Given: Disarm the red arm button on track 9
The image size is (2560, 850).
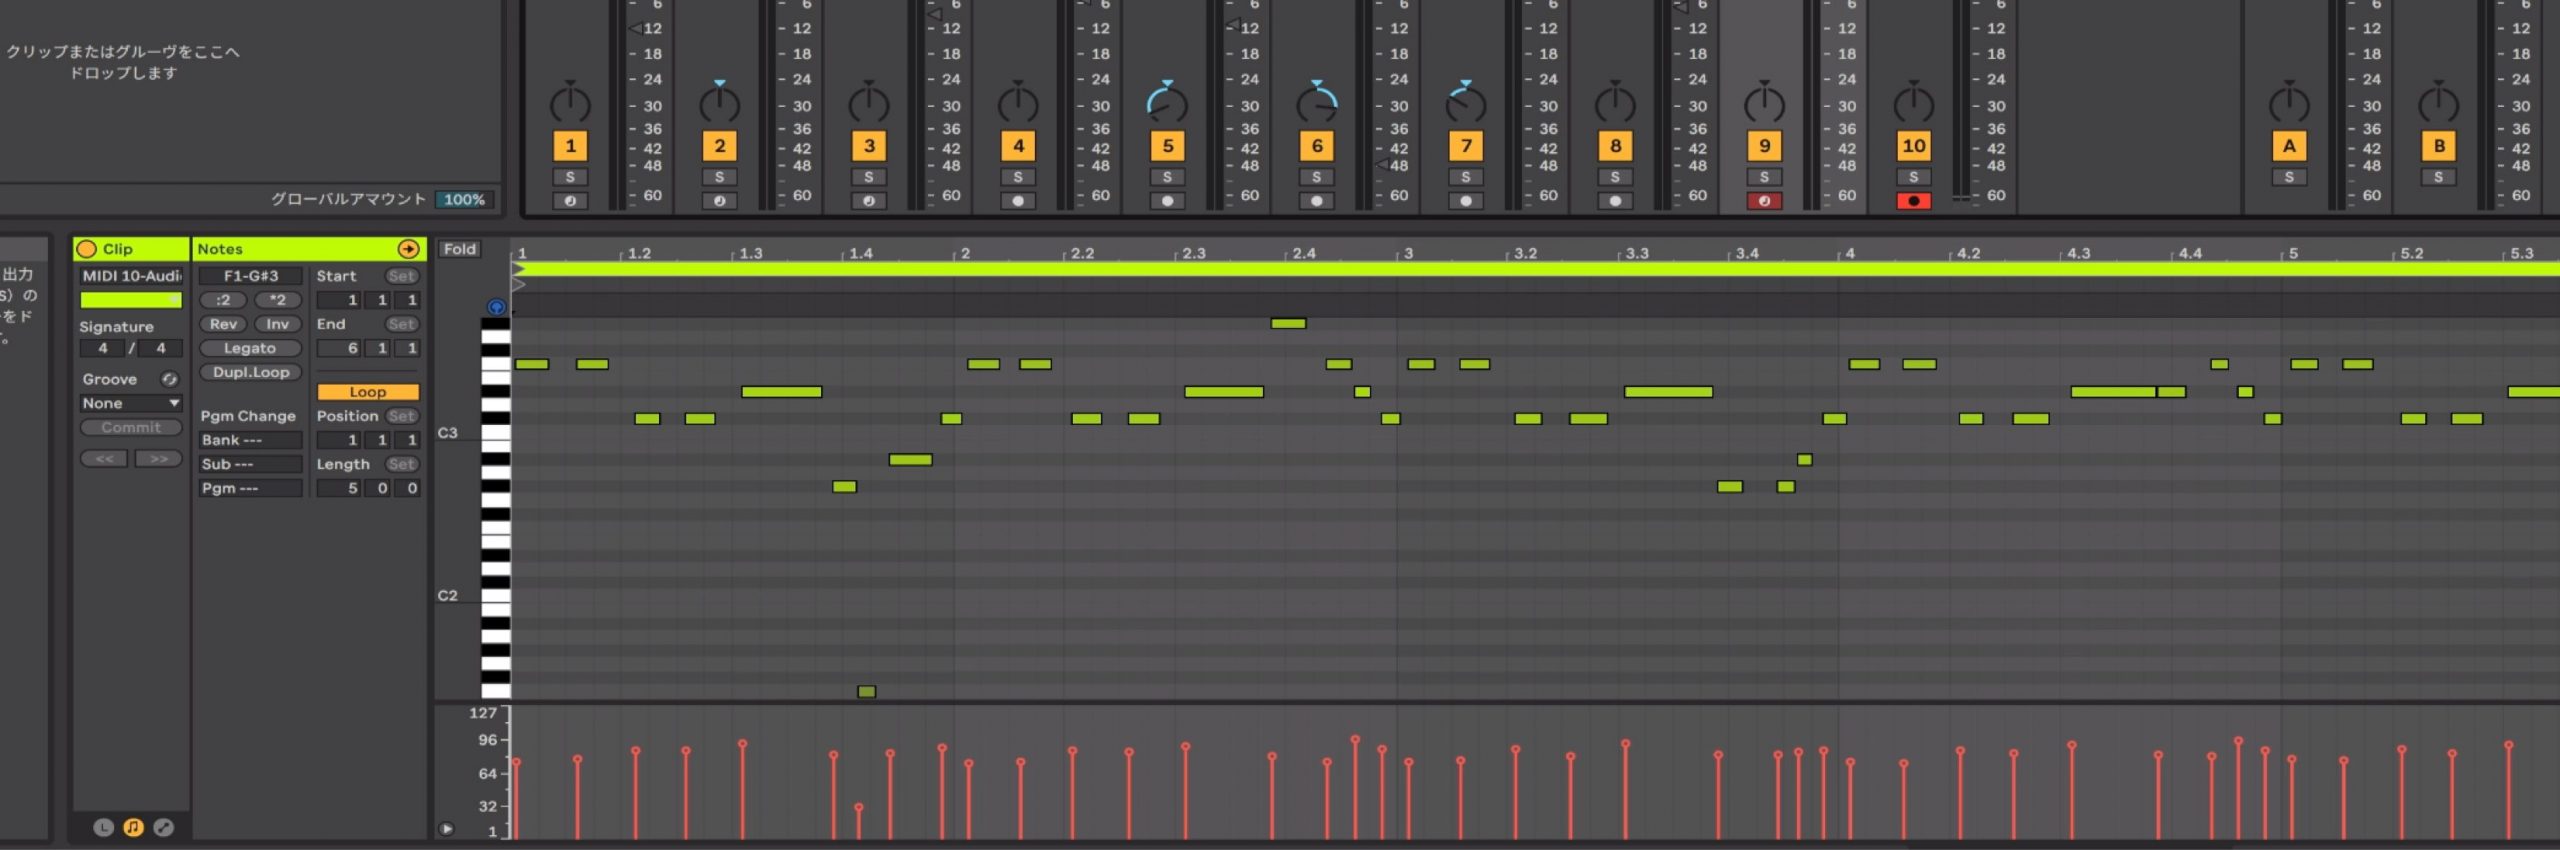Looking at the screenshot, I should [x=1764, y=201].
